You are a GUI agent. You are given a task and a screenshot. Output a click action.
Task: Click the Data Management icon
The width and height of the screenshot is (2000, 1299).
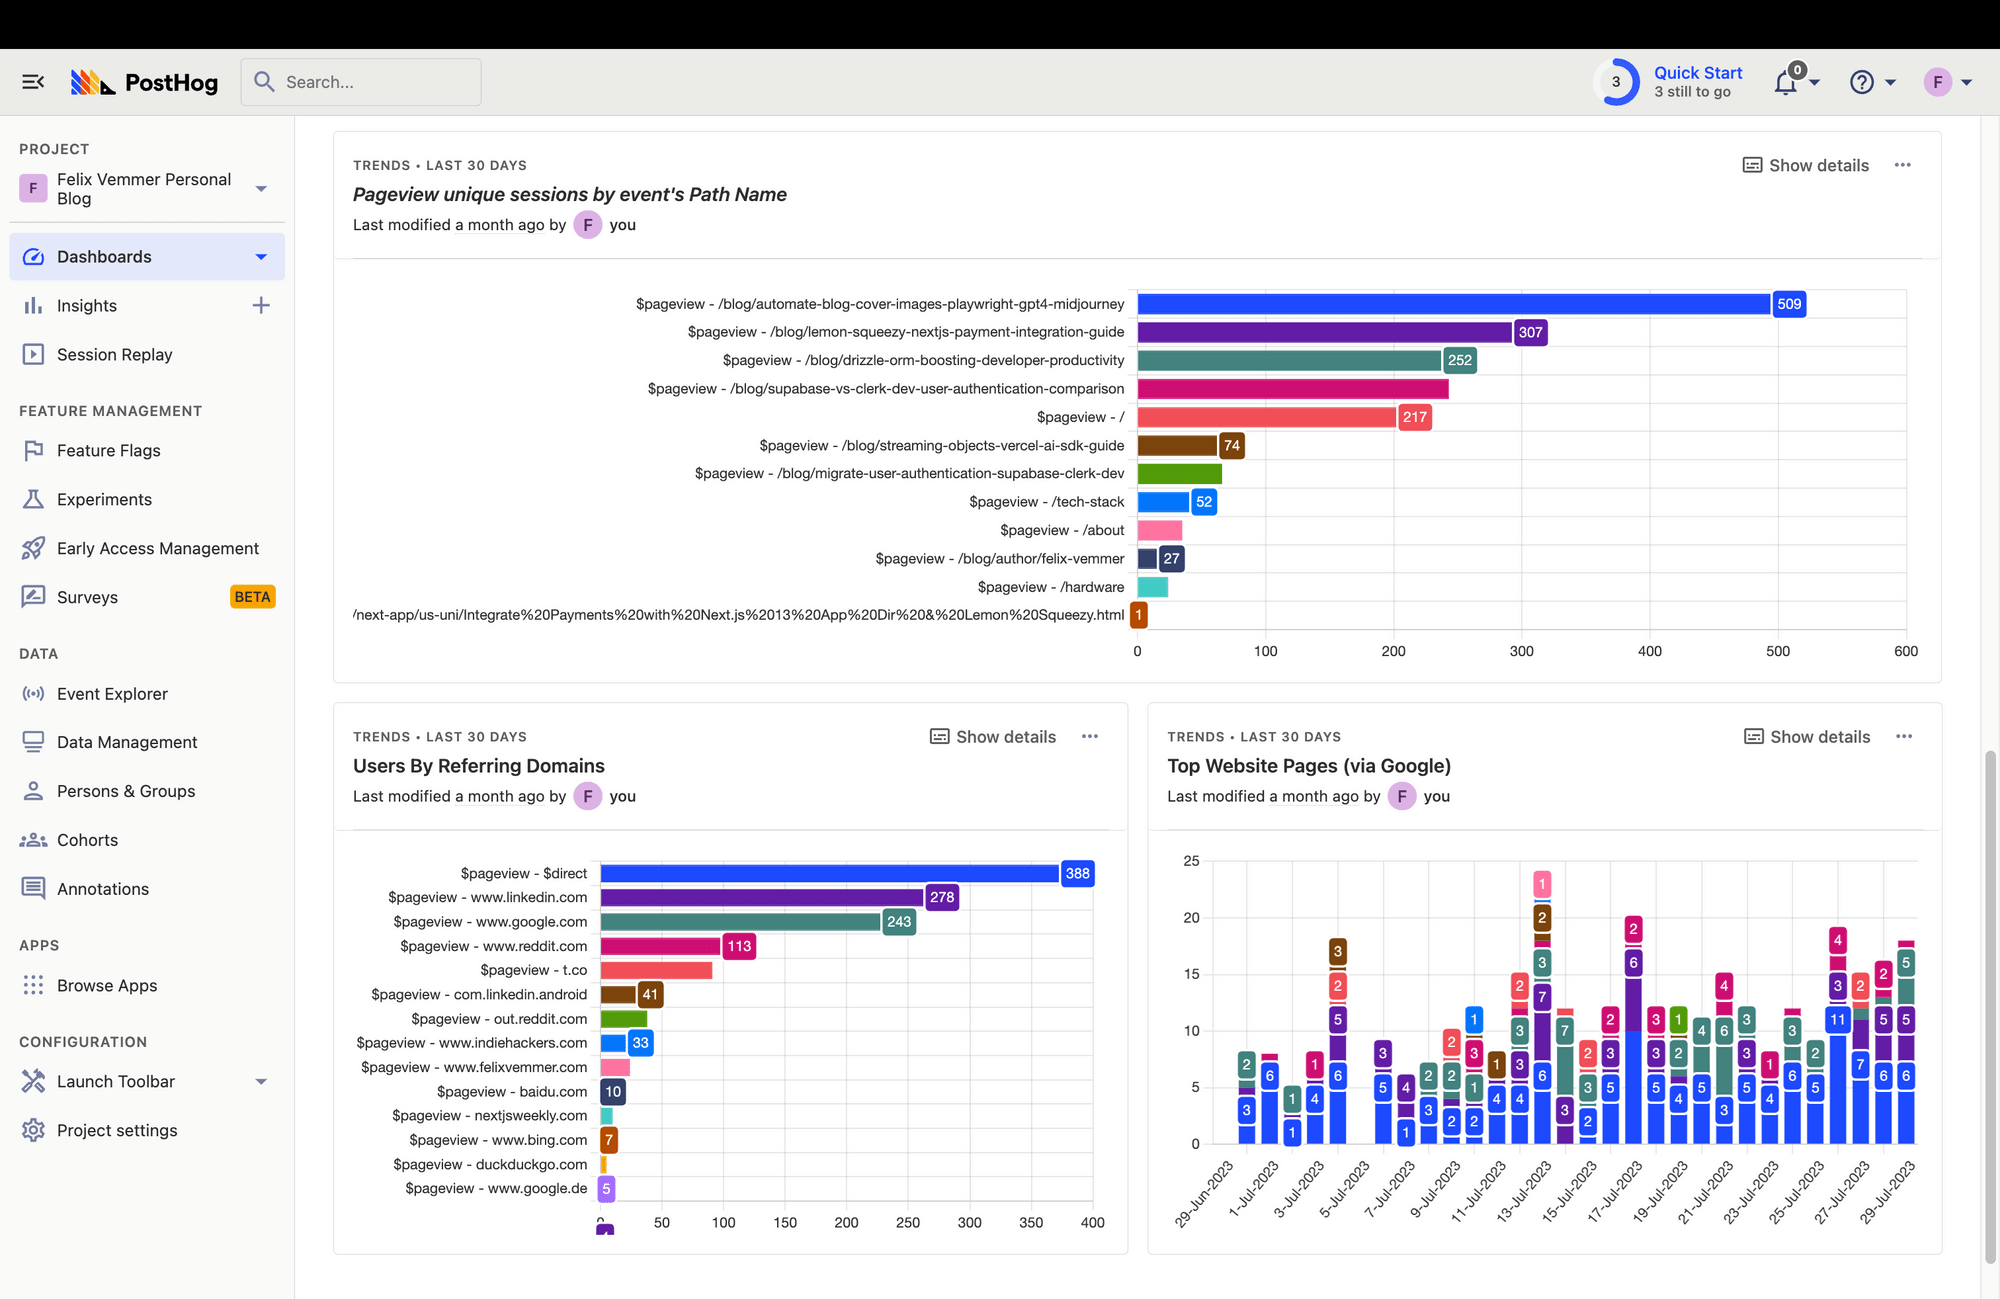pos(34,741)
